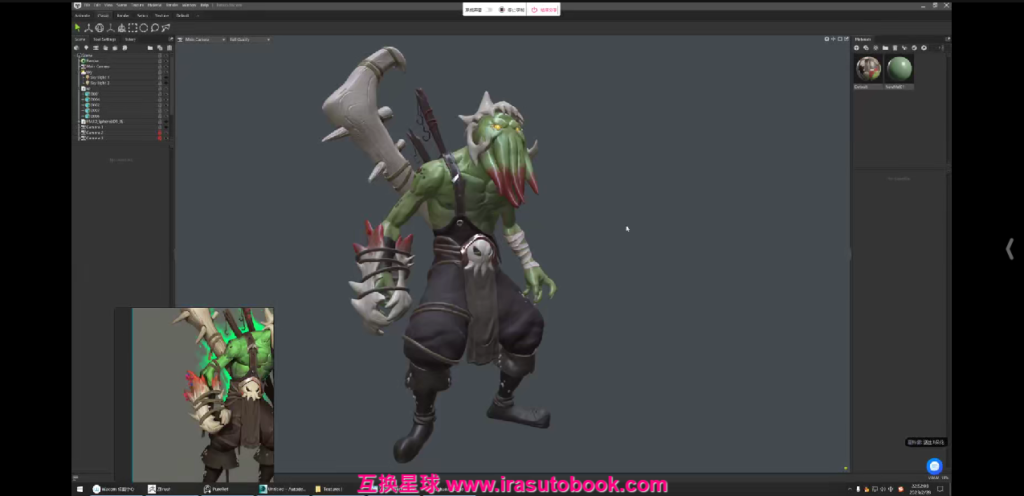Undock the Materials panel
The image size is (1024, 496).
(948, 39)
